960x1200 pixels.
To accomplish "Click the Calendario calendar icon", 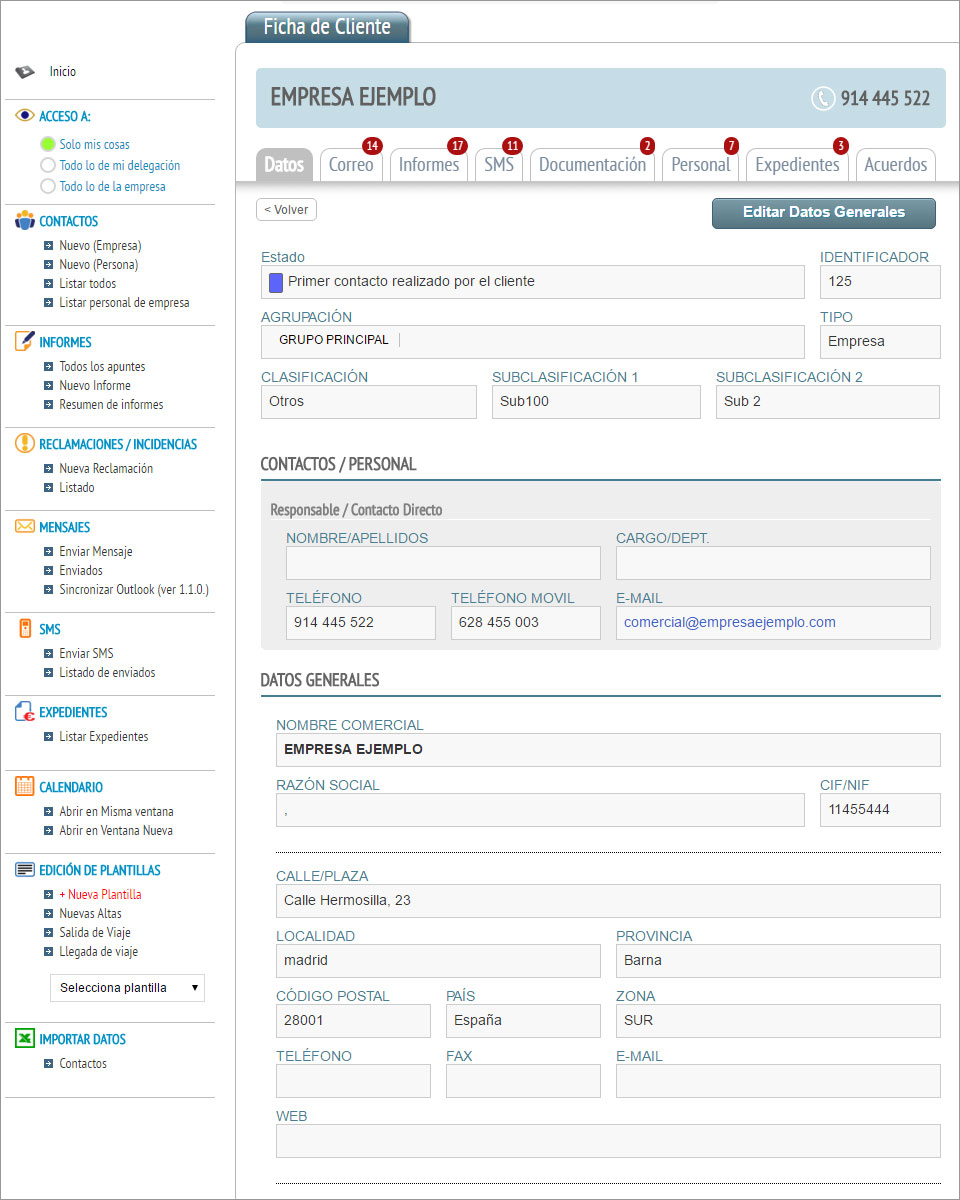I will point(25,787).
